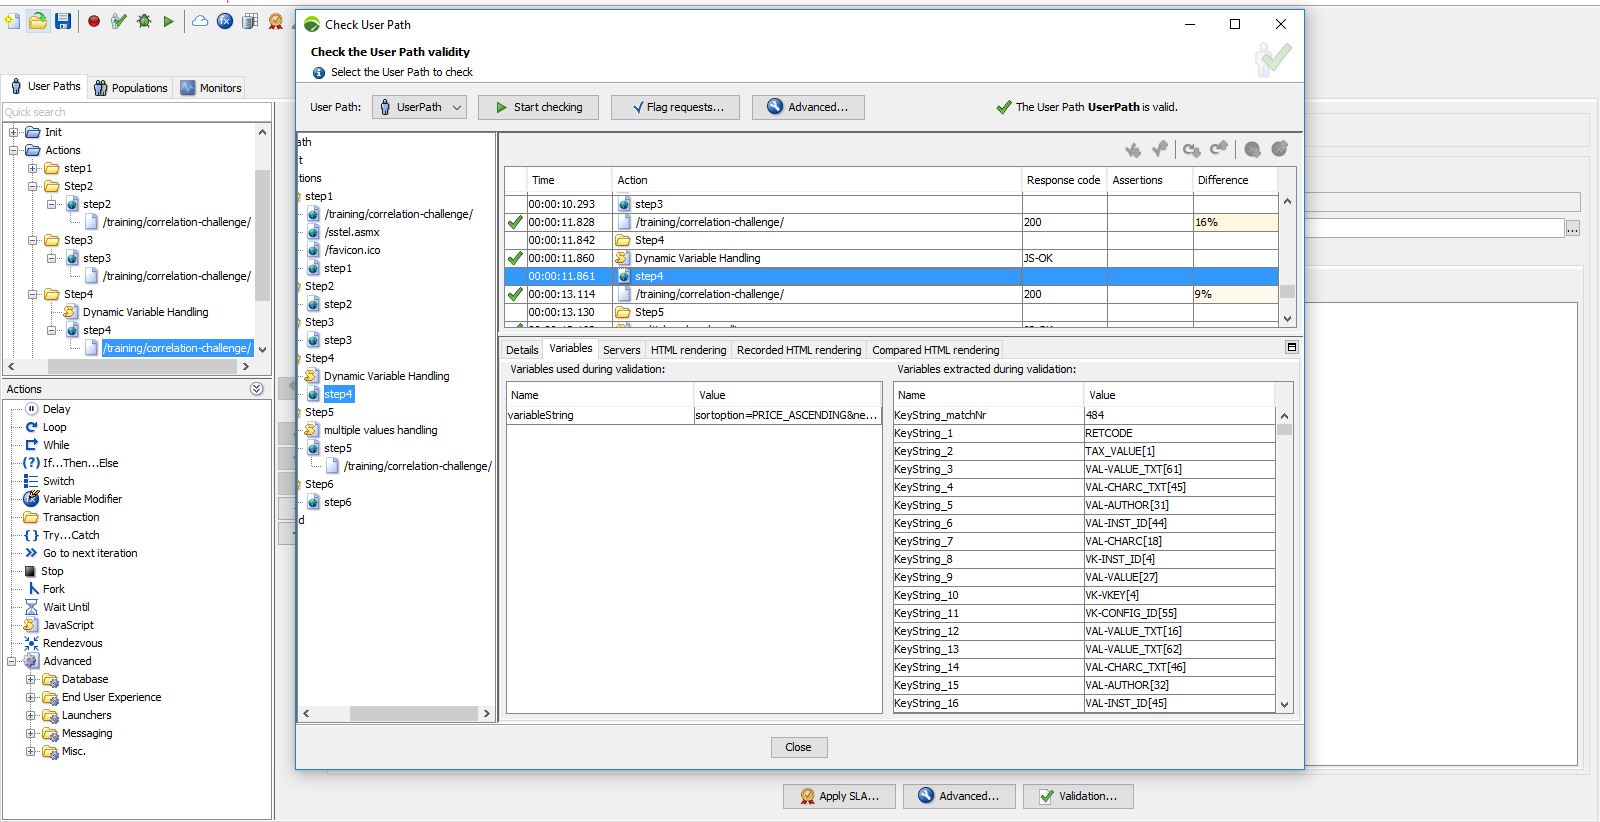Click the Quick search input field
The height and width of the screenshot is (822, 1600).
(137, 112)
